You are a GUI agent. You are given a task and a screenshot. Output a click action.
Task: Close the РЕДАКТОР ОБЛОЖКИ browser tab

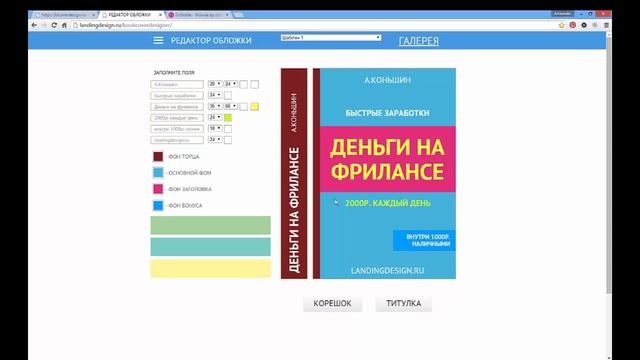coord(160,15)
